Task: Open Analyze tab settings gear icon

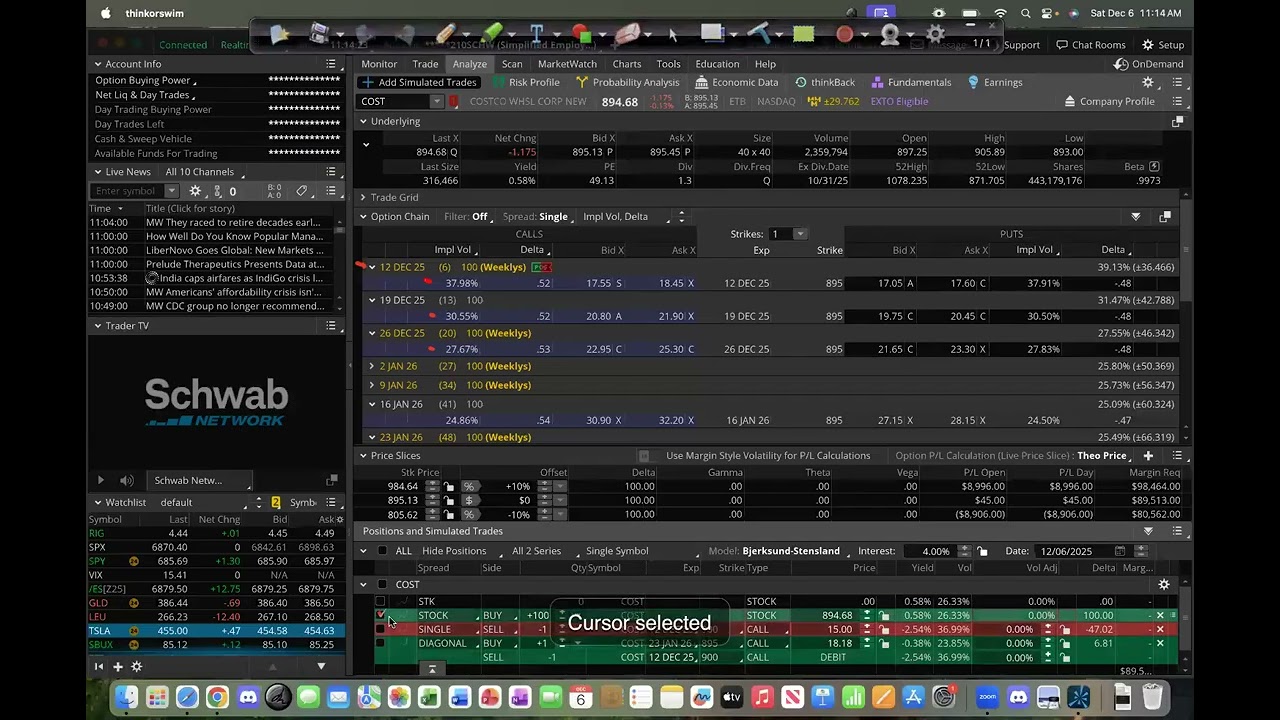Action: pos(1148,82)
